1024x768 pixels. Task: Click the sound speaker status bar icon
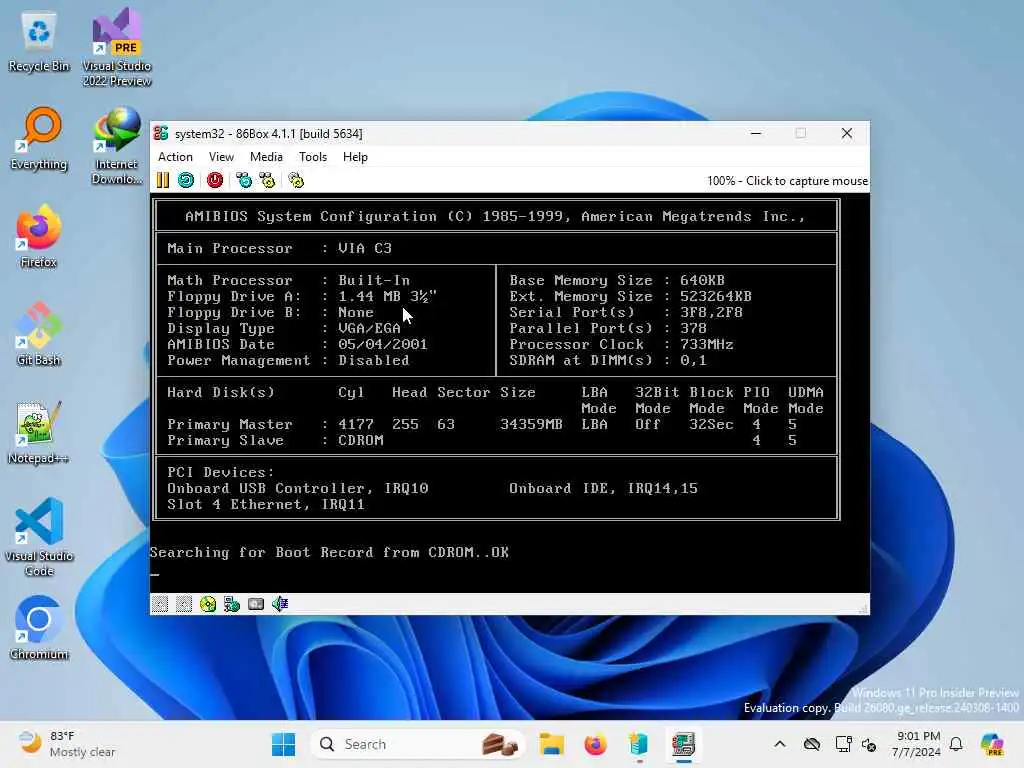280,604
